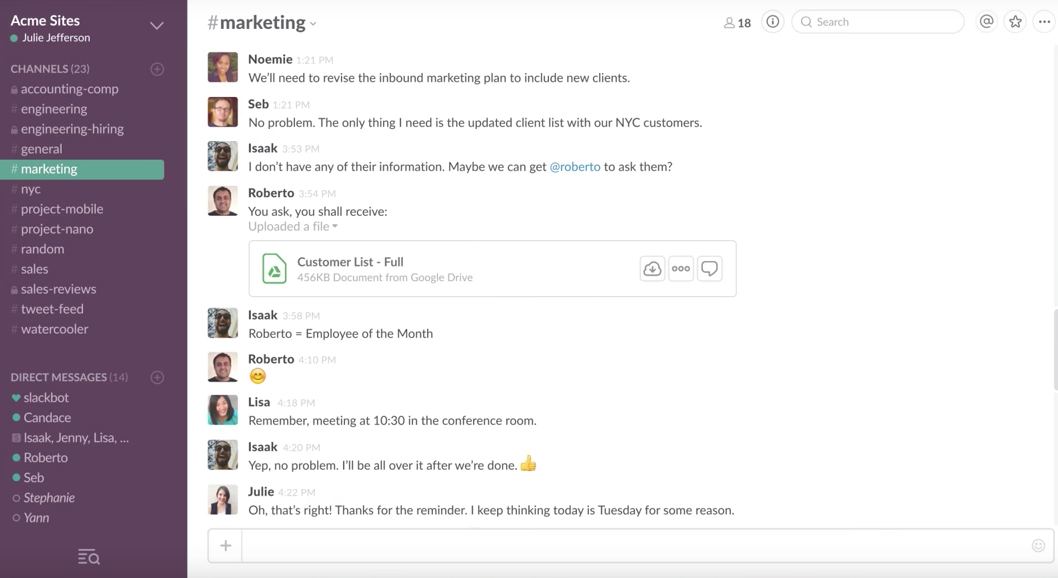The height and width of the screenshot is (578, 1058).
Task: Show mentions with the @ icon
Action: click(986, 22)
